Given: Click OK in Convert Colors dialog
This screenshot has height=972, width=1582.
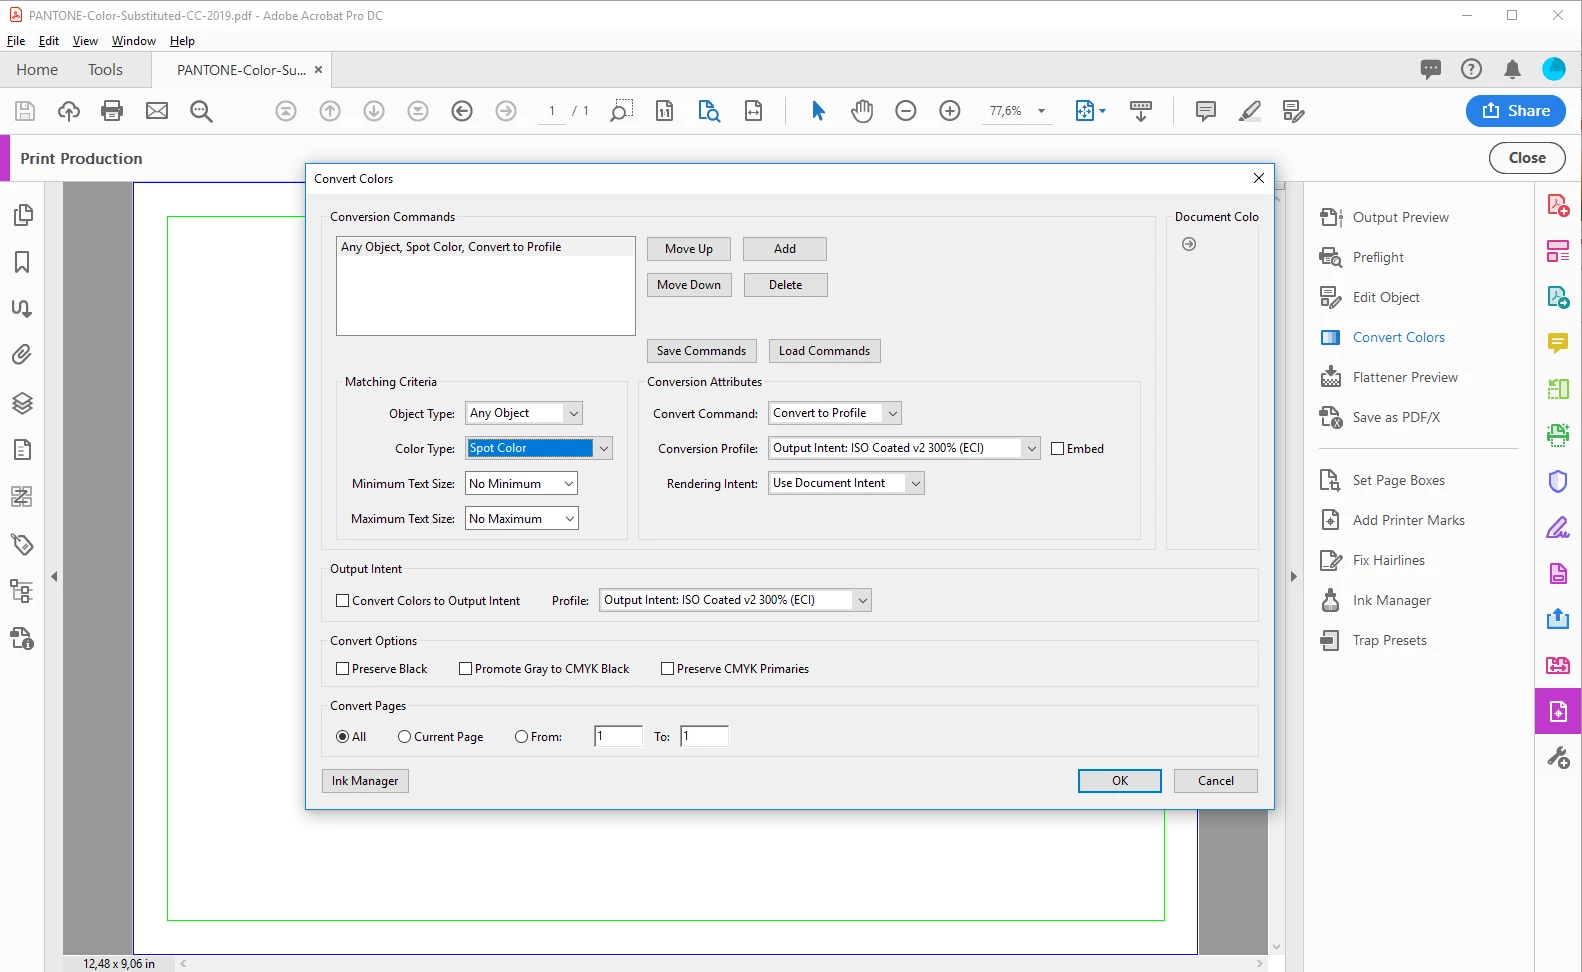Looking at the screenshot, I should (x=1120, y=781).
